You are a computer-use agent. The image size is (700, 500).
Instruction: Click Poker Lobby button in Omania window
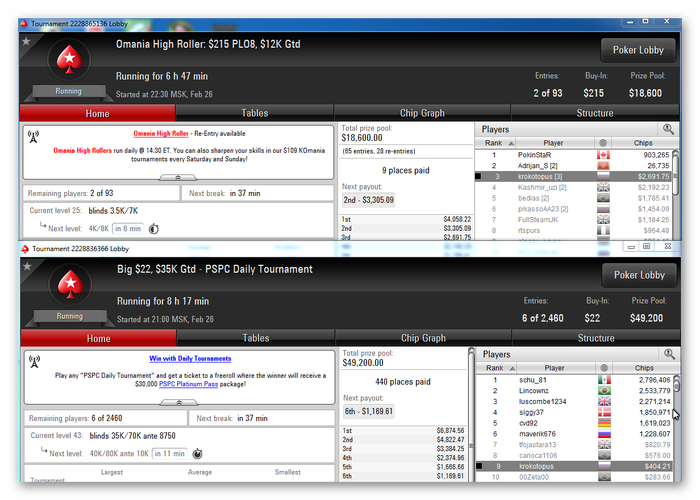638,50
